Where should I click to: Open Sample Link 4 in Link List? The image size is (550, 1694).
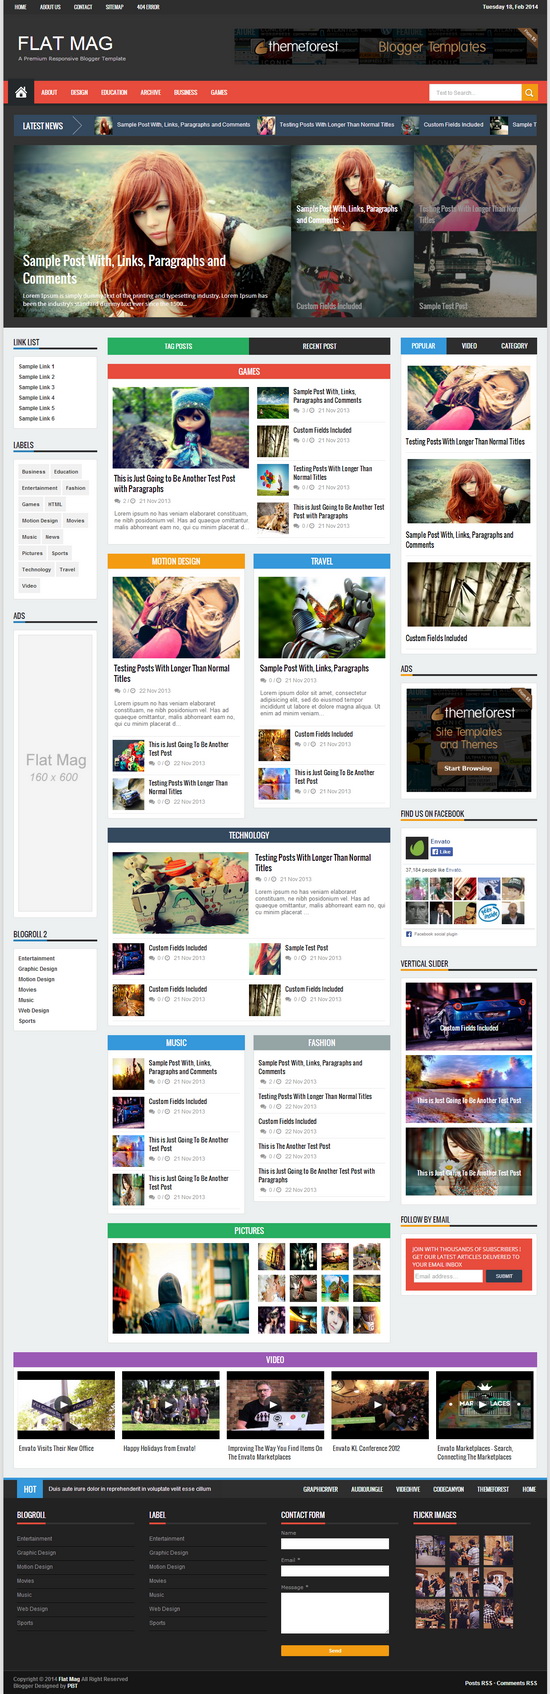pos(36,398)
